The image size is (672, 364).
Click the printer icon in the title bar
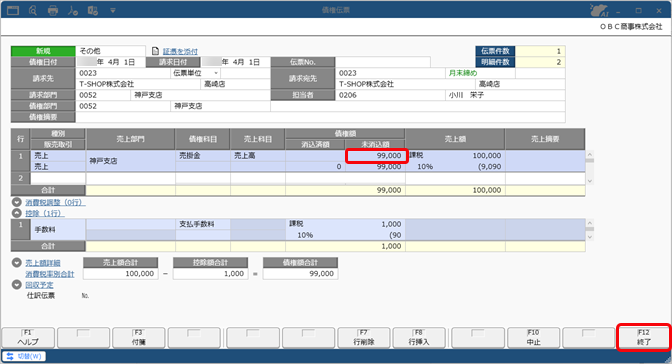[53, 10]
